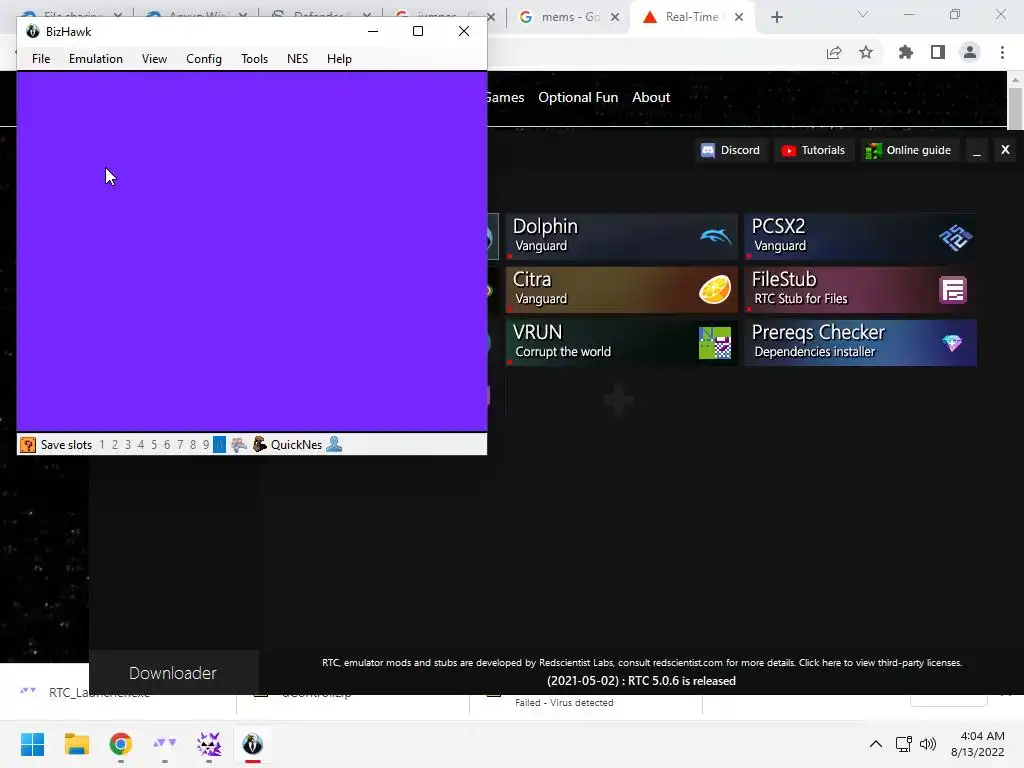Bookmark this page with the star icon
This screenshot has height=768, width=1024.
[866, 53]
